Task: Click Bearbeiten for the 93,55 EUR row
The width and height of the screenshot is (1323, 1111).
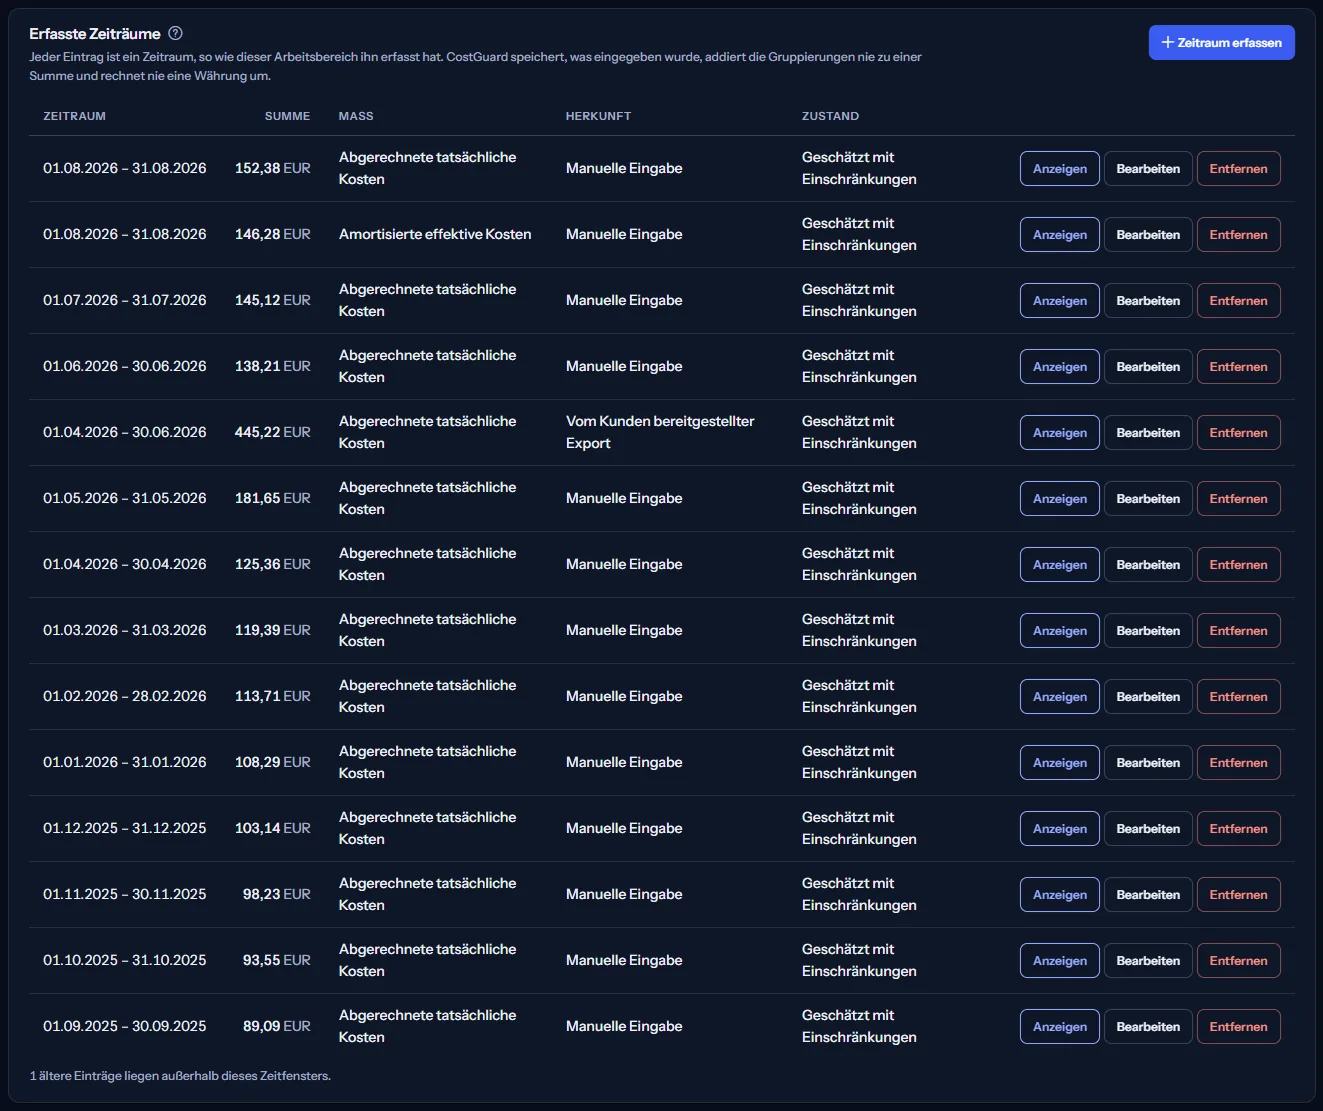Action: click(x=1148, y=961)
